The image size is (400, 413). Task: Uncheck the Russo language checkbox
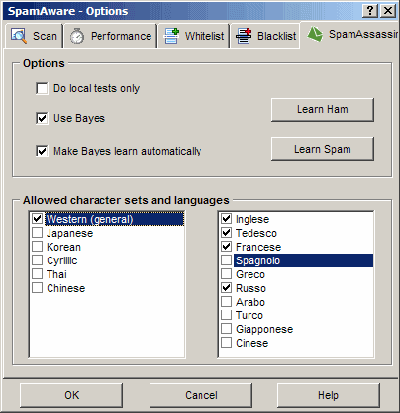[x=227, y=288]
